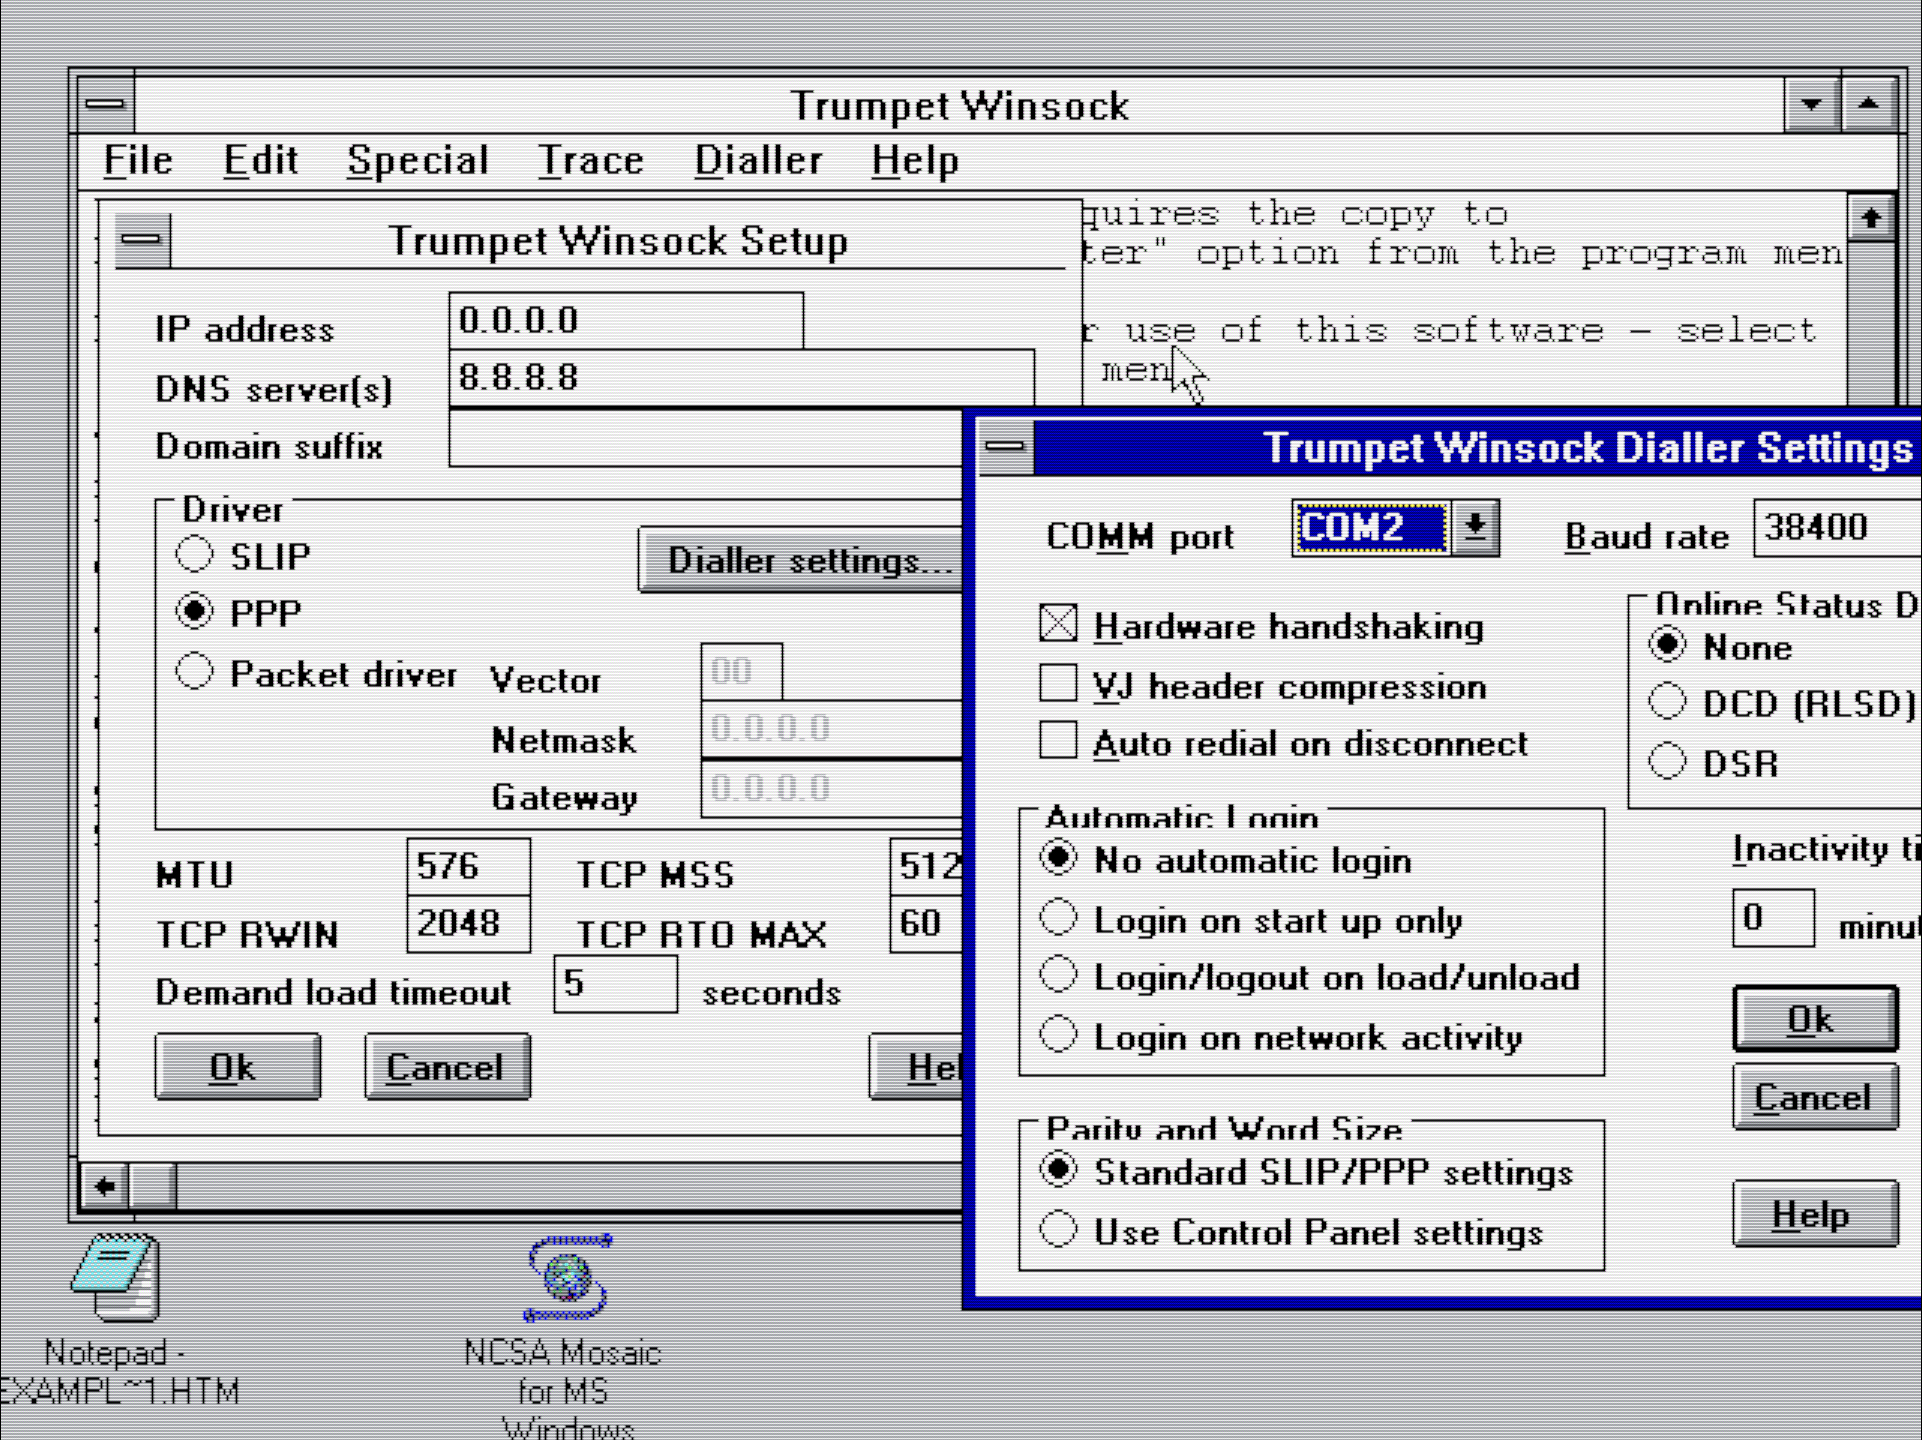Image resolution: width=1922 pixels, height=1440 pixels.
Task: Click the Domain suffix field
Action: pyautogui.click(x=706, y=438)
